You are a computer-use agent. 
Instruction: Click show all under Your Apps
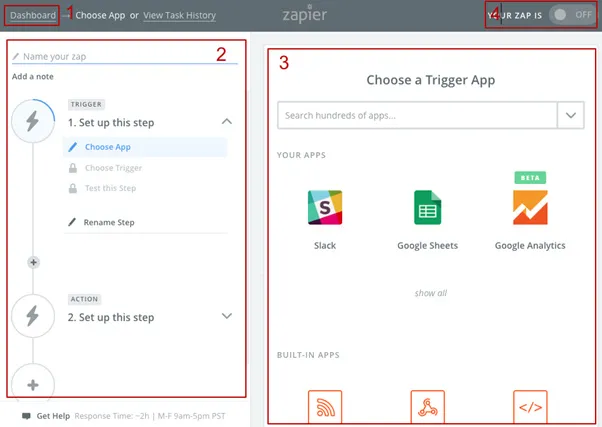[431, 293]
